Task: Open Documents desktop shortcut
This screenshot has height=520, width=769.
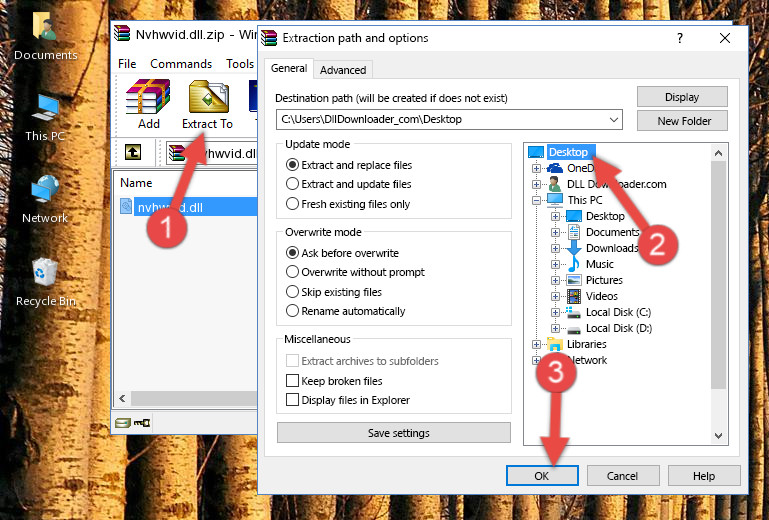Action: click(45, 36)
